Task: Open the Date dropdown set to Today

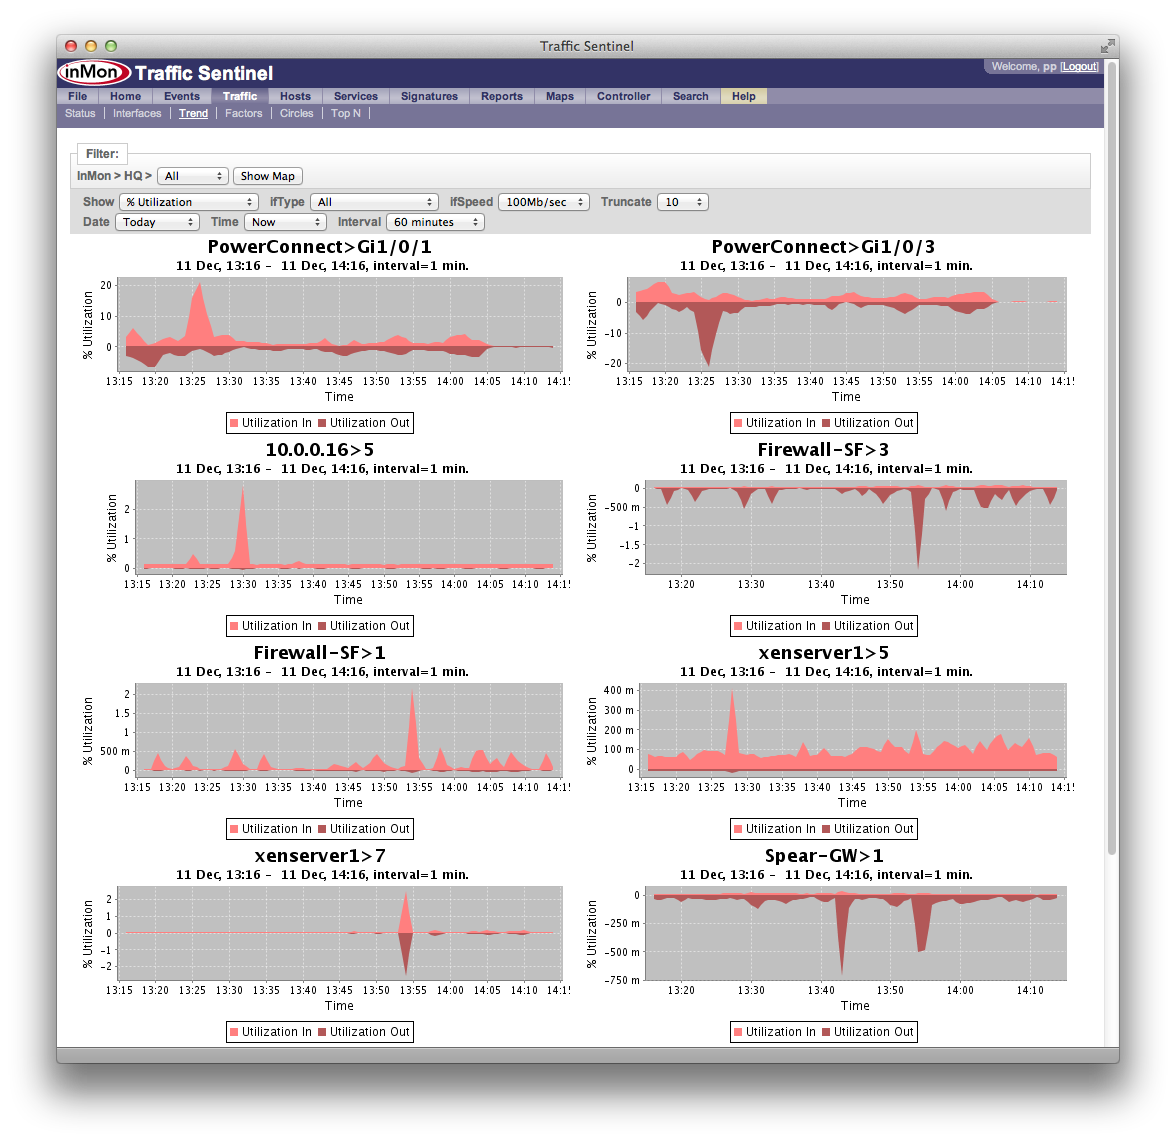Action: [158, 223]
